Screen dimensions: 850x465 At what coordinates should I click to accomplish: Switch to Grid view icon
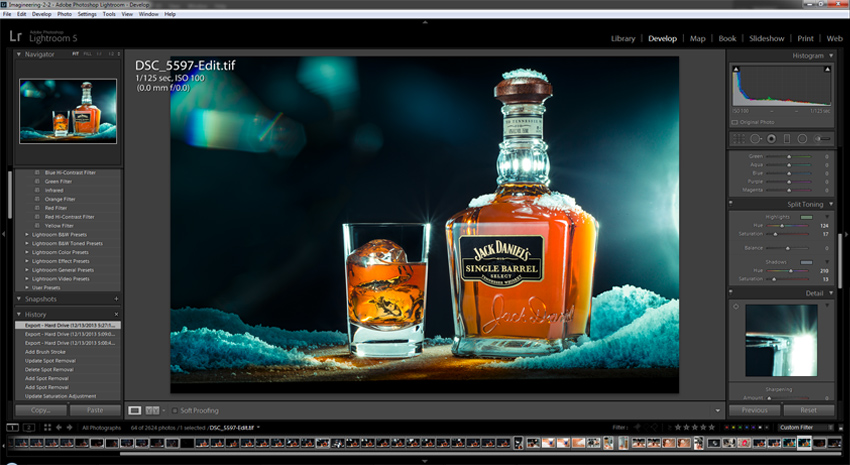click(x=47, y=428)
